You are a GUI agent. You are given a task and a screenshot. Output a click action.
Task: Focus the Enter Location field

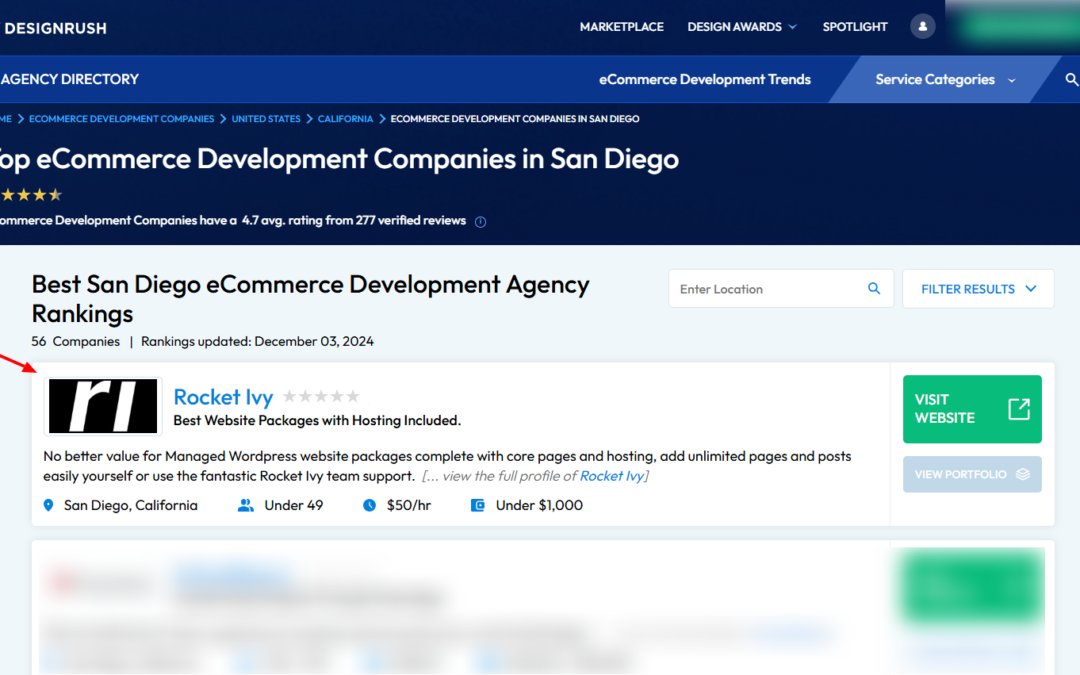click(780, 289)
